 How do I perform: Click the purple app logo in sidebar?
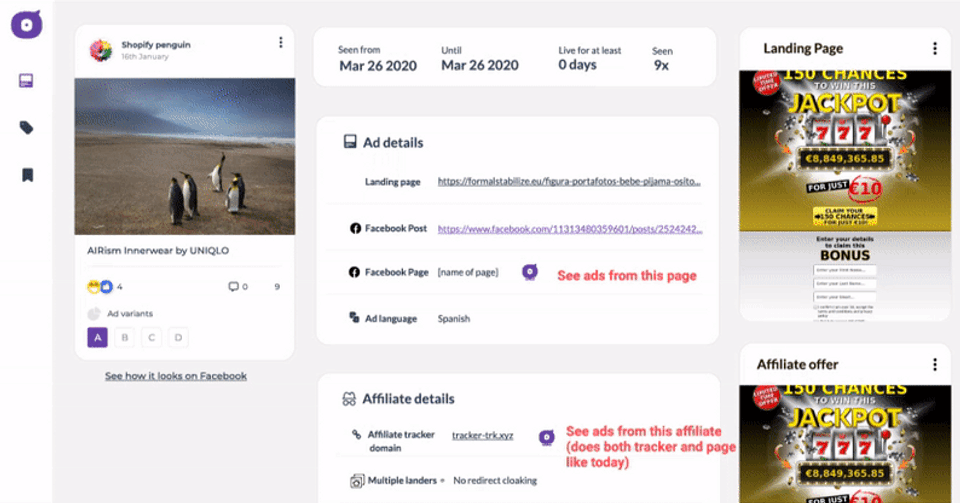[x=26, y=24]
